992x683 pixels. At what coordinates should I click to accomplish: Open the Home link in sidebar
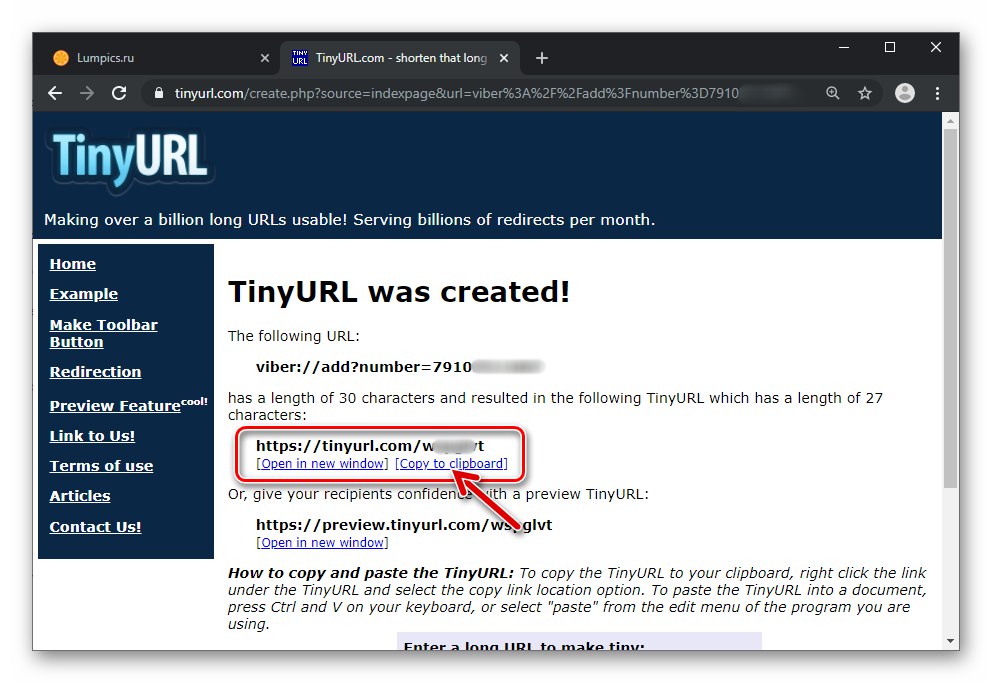click(73, 264)
